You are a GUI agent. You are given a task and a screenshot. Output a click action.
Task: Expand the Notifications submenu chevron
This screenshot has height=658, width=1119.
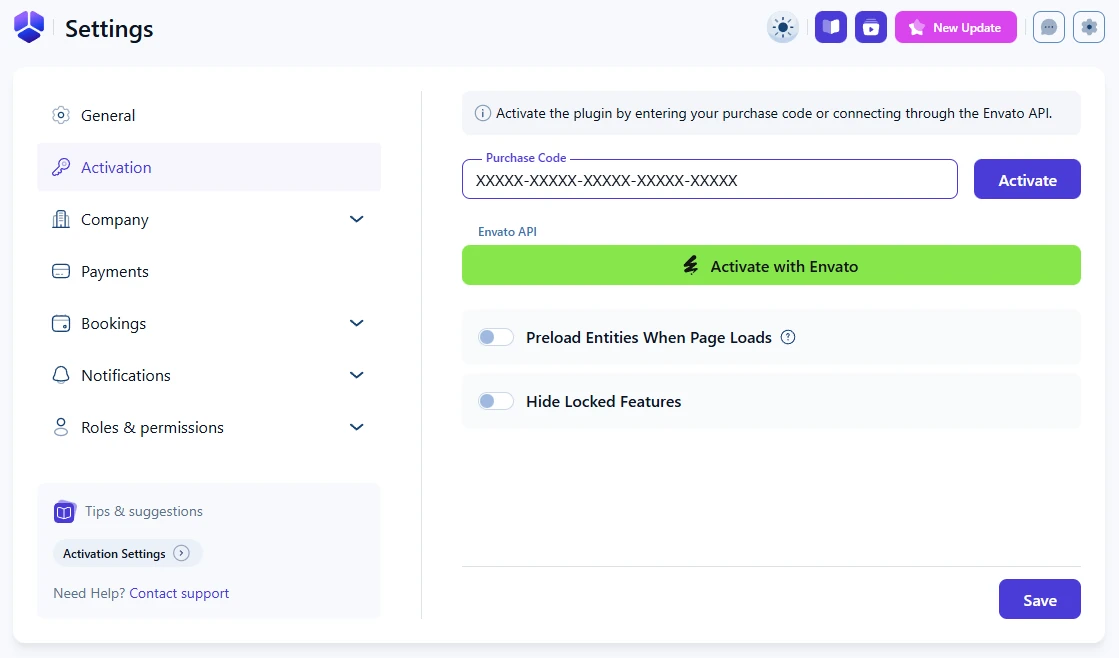point(356,375)
